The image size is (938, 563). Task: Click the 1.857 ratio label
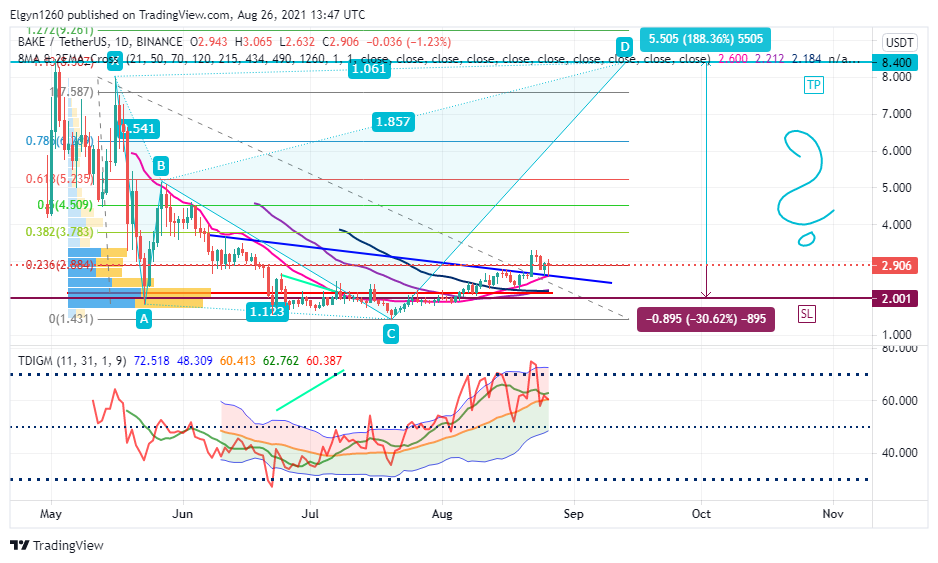click(x=392, y=122)
